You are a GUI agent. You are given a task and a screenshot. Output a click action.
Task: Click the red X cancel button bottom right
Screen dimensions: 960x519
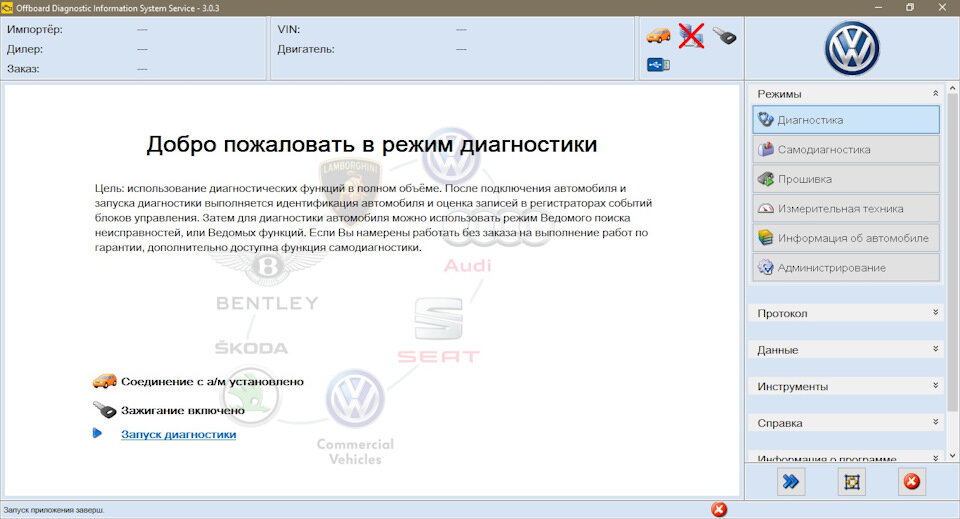(912, 482)
